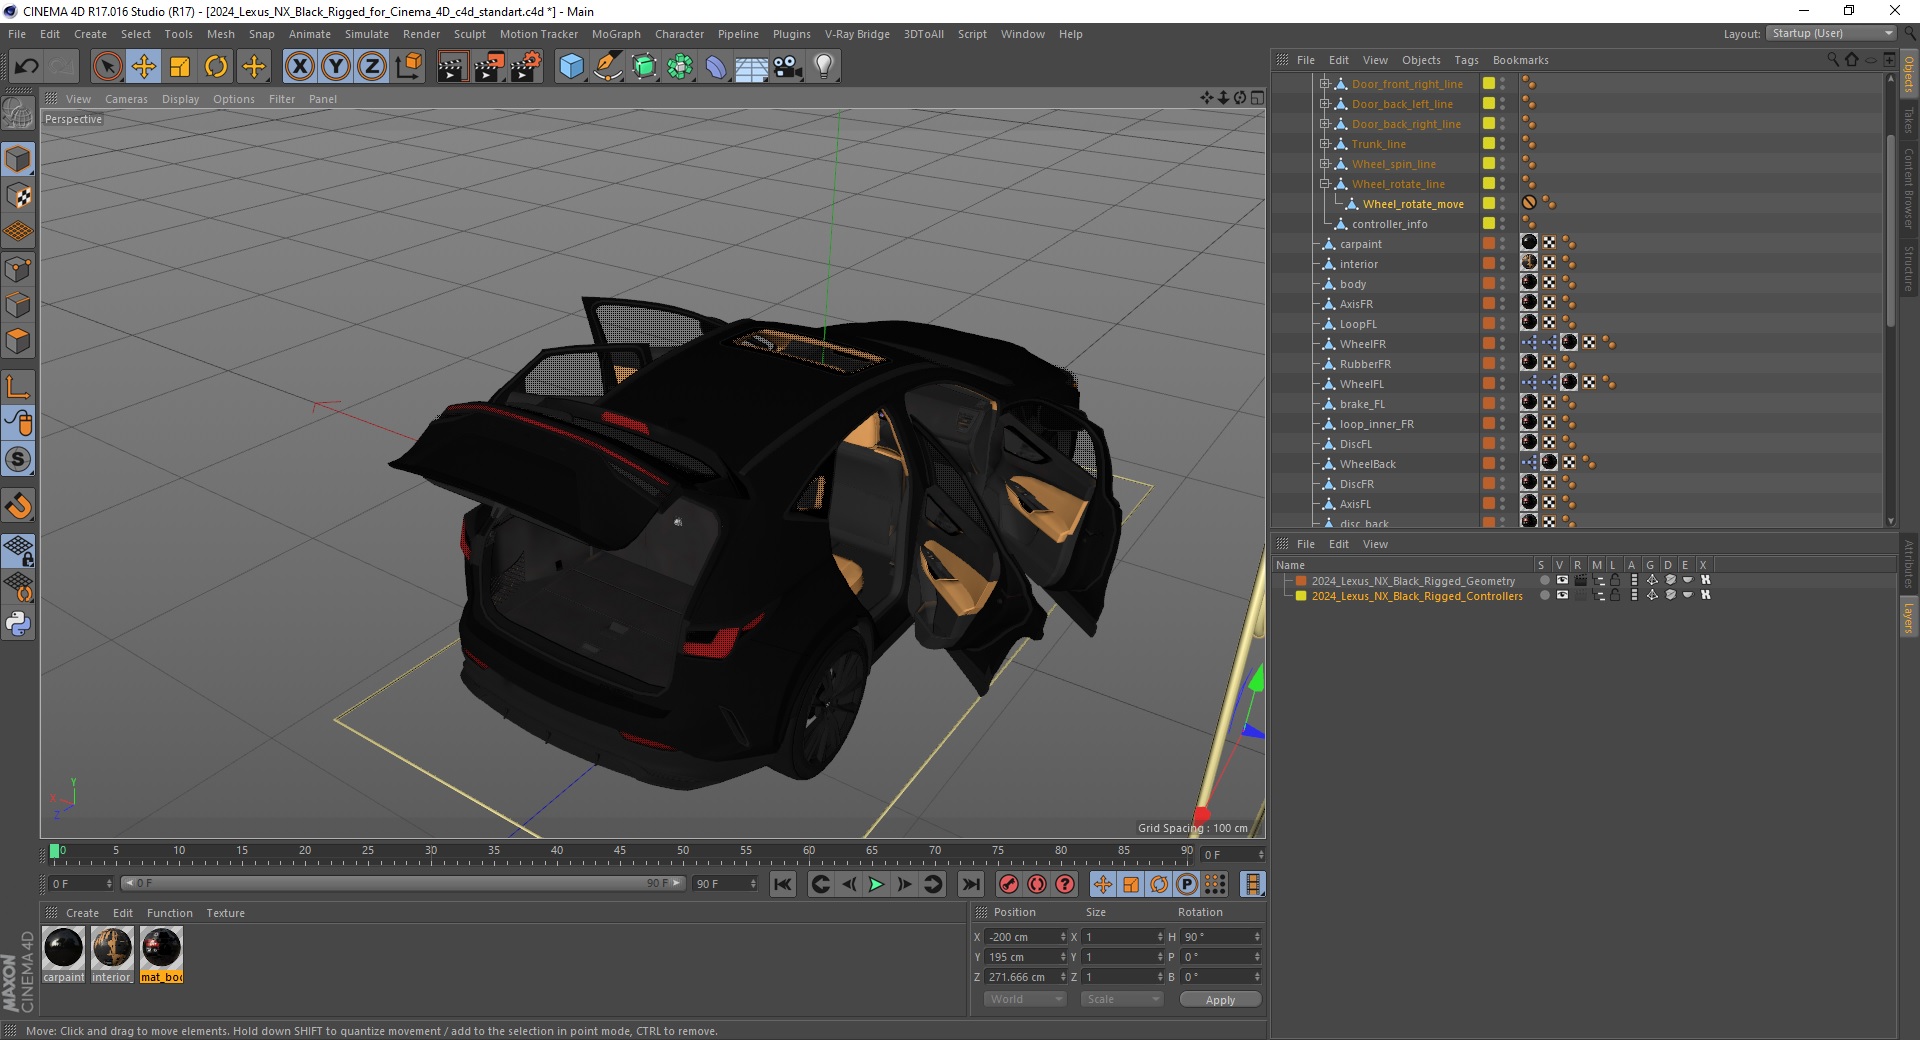Toggle Z-axis lock

coord(372,67)
